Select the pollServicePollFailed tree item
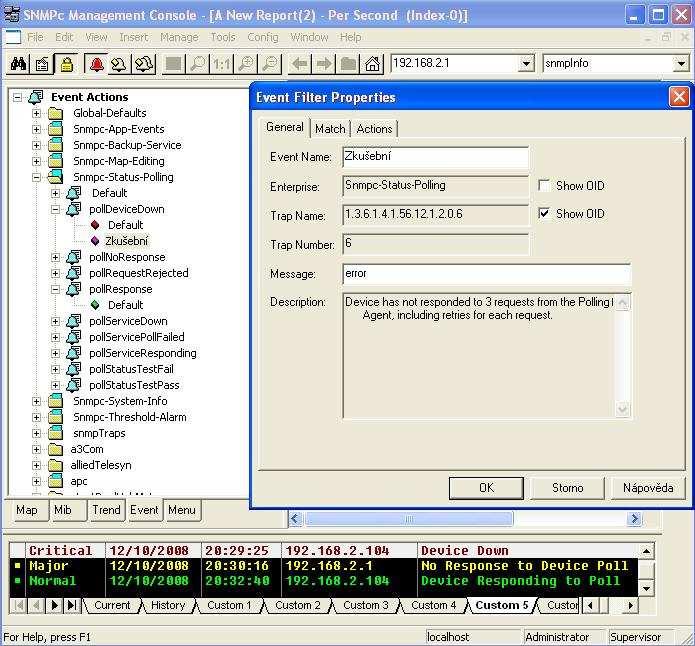This screenshot has height=646, width=695. (137, 337)
